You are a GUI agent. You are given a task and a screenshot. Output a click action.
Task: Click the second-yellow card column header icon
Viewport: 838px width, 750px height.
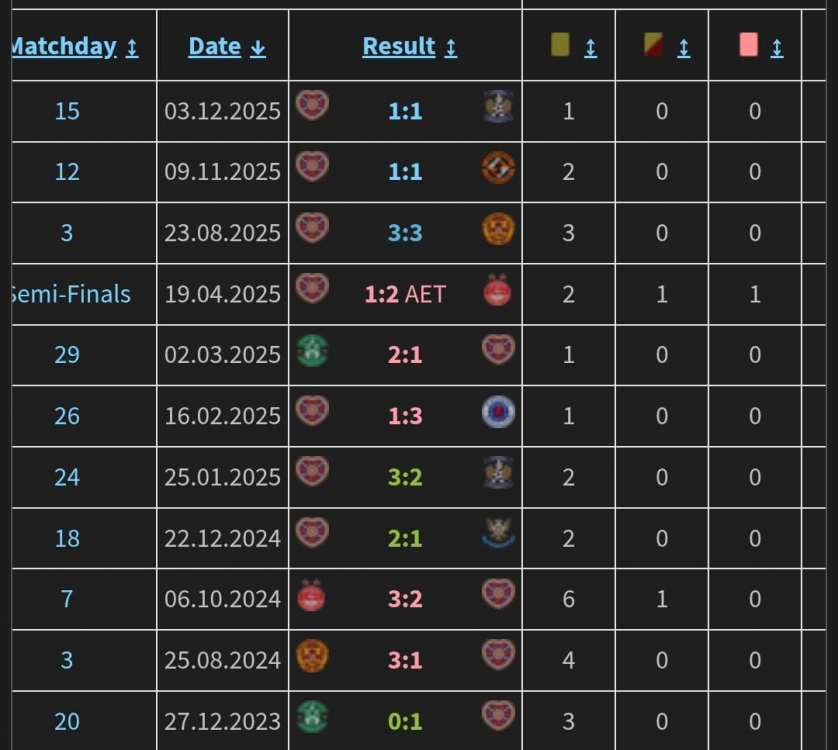click(654, 45)
